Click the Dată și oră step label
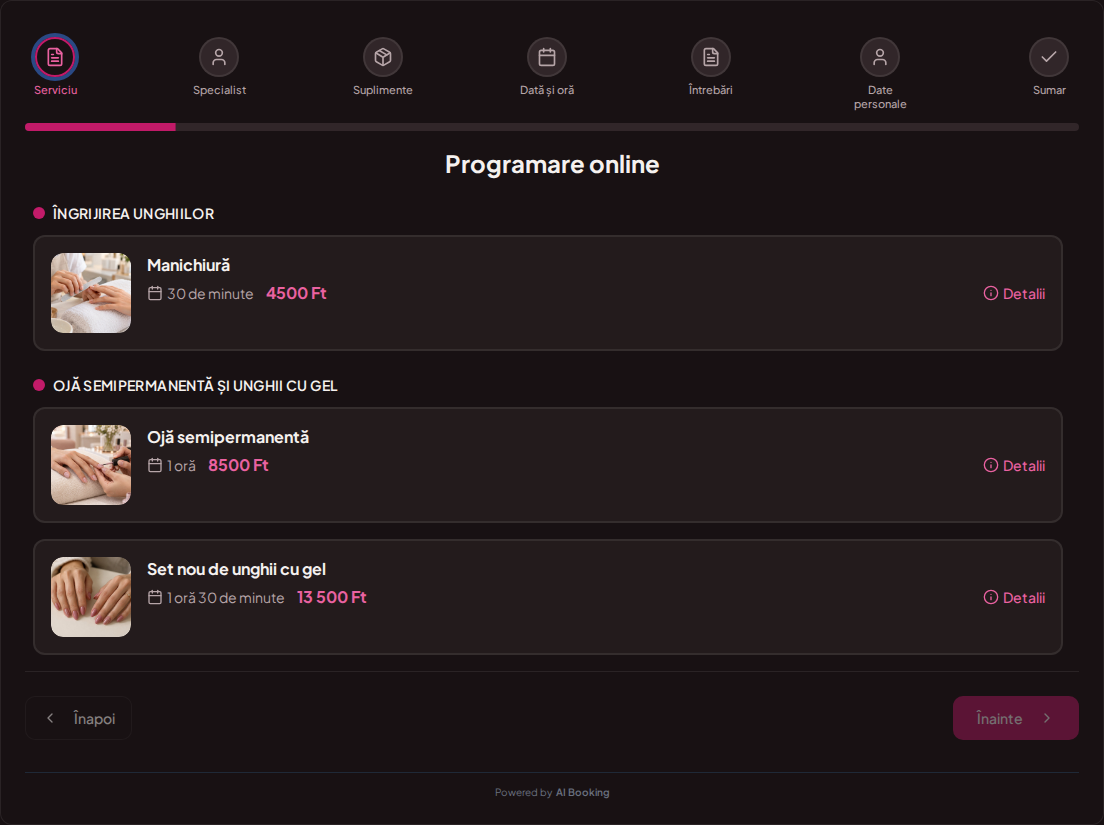1104x825 pixels. pyautogui.click(x=547, y=90)
